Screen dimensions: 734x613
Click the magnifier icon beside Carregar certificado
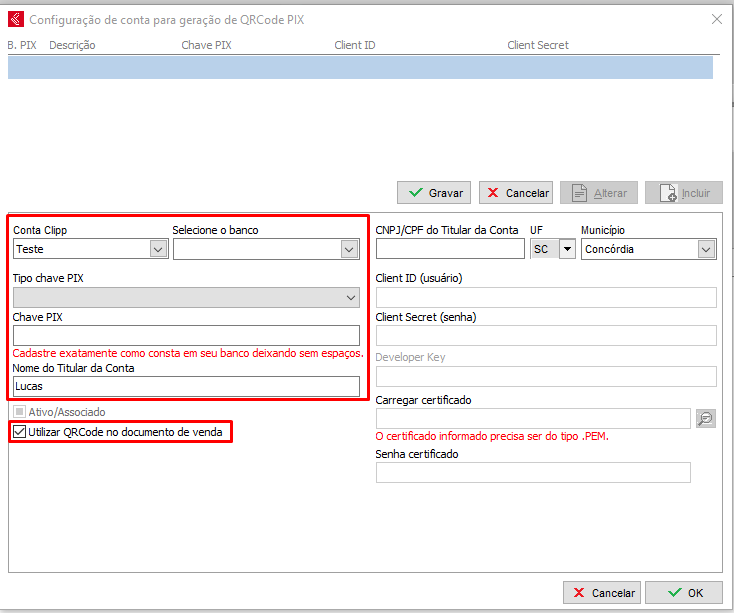coord(706,419)
